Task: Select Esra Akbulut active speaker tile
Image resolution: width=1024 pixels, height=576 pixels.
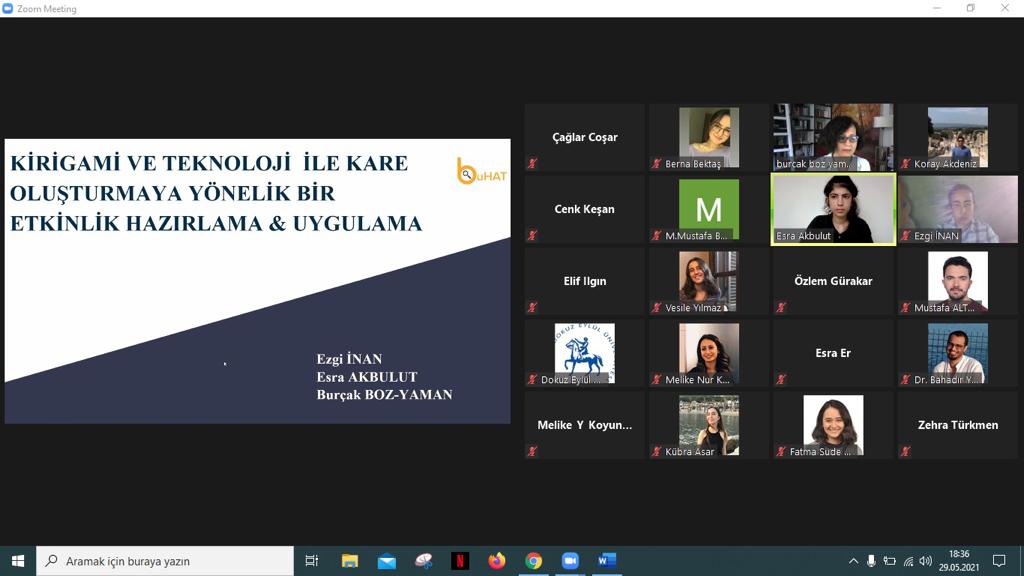Action: [833, 209]
